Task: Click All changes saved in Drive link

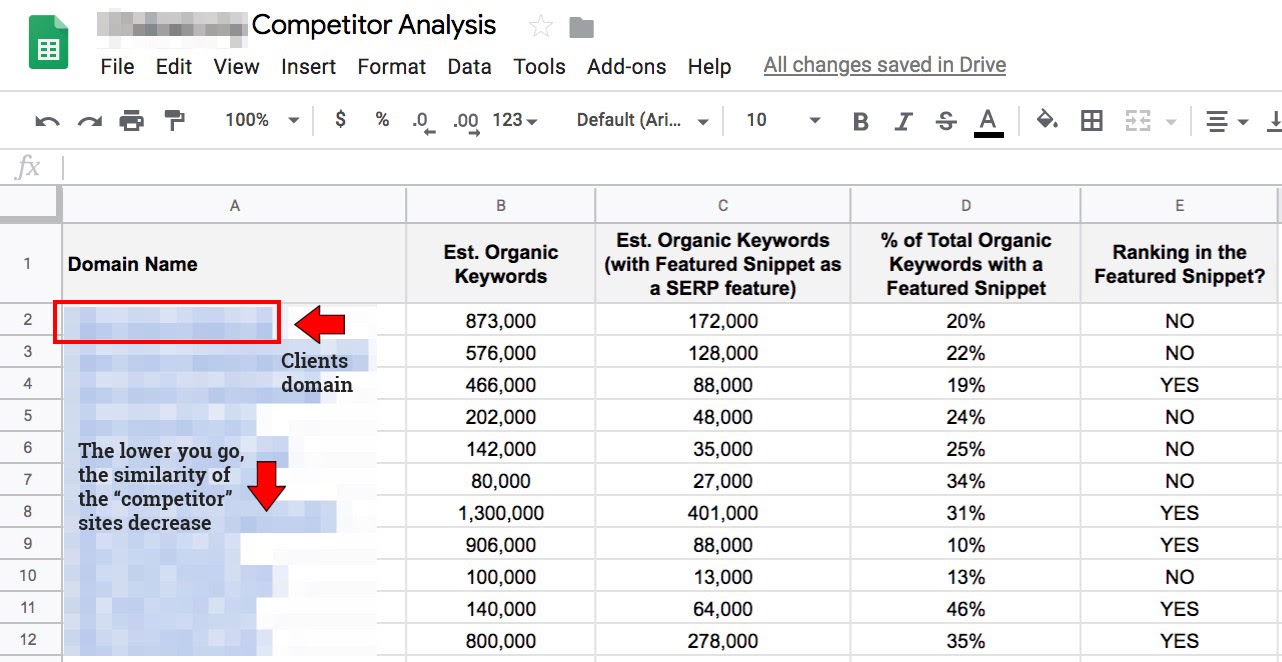Action: (x=884, y=65)
